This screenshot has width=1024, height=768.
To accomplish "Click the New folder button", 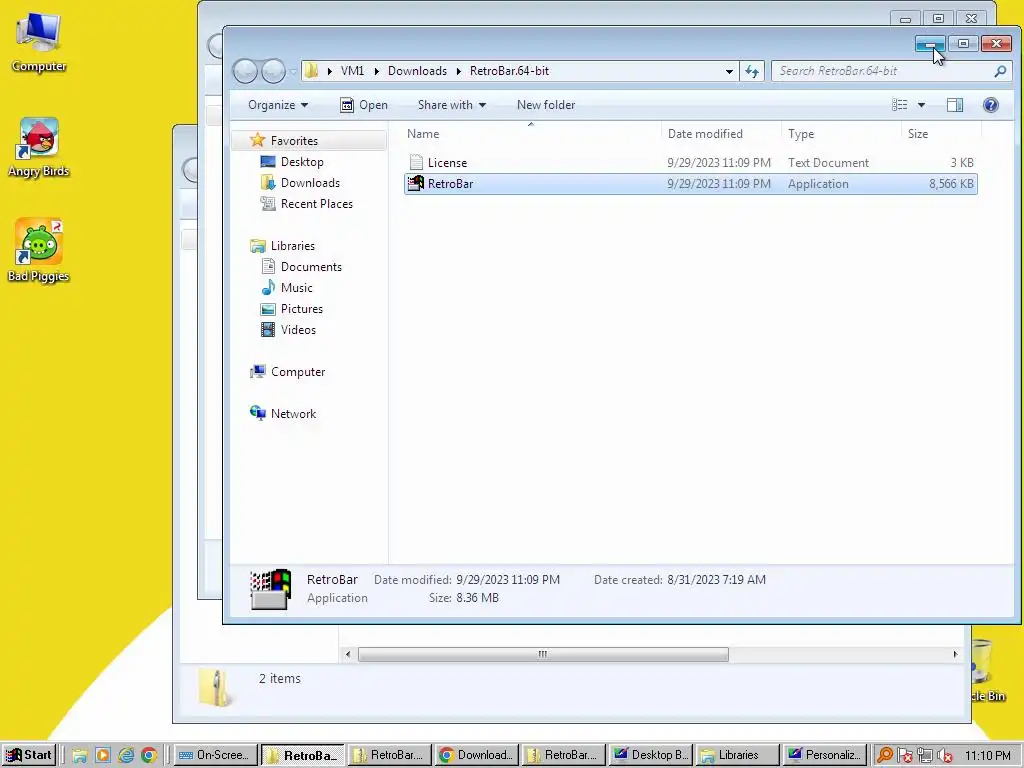I will (x=546, y=104).
